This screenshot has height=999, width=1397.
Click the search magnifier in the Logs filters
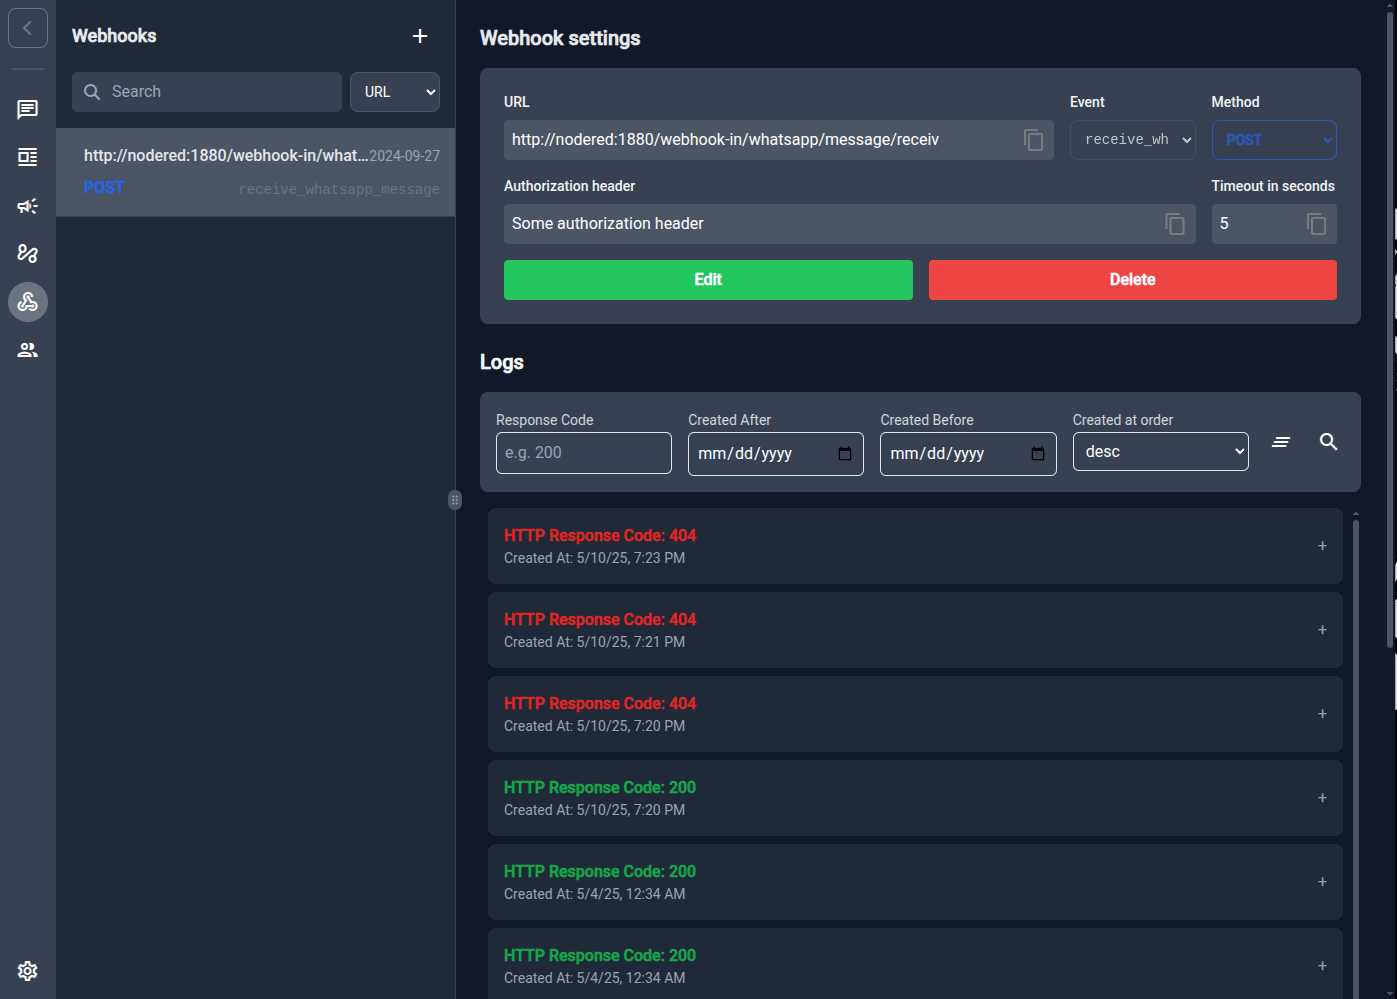click(x=1328, y=441)
